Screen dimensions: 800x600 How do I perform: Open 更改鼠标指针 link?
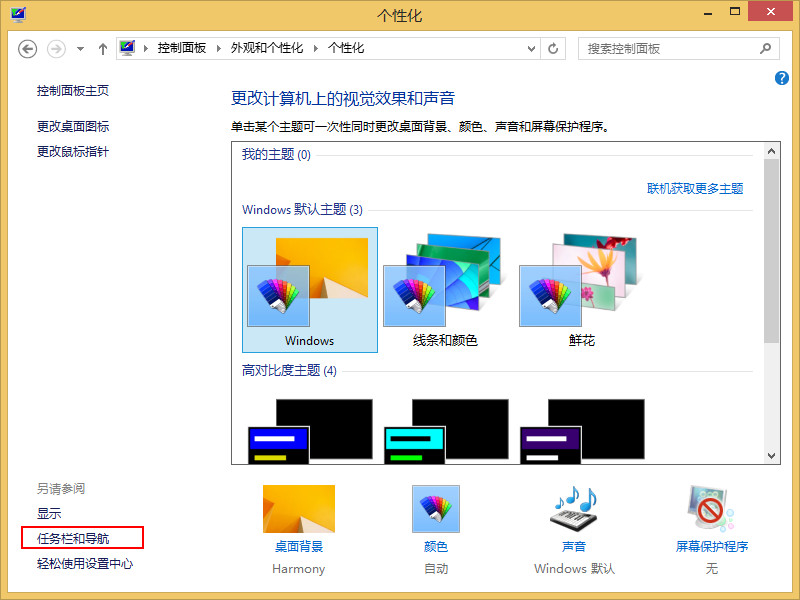(73, 152)
